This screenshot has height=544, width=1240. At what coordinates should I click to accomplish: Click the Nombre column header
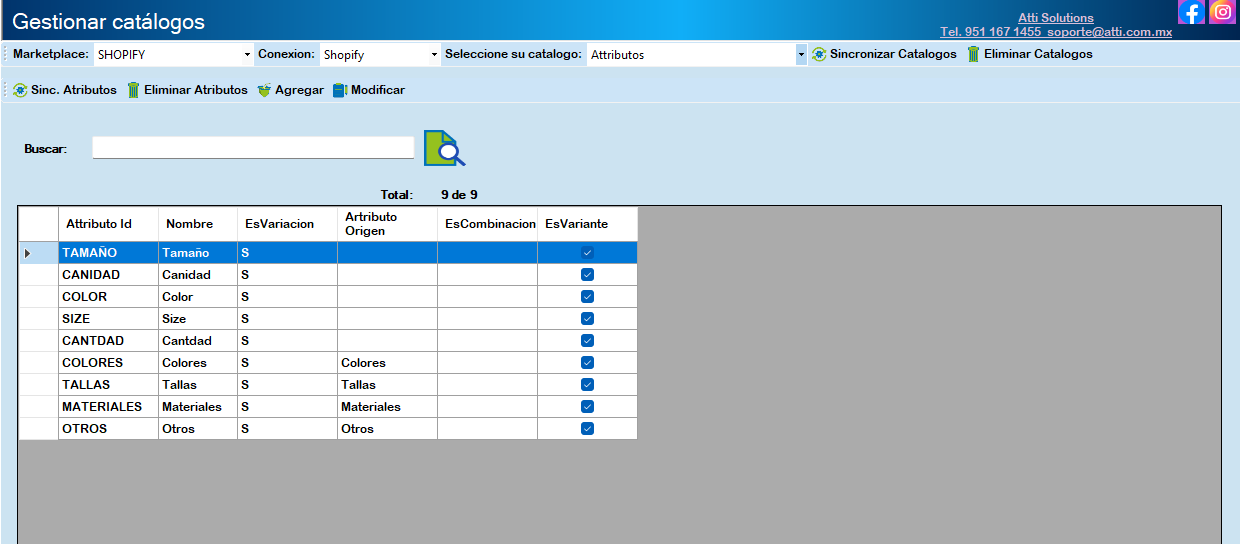point(190,224)
